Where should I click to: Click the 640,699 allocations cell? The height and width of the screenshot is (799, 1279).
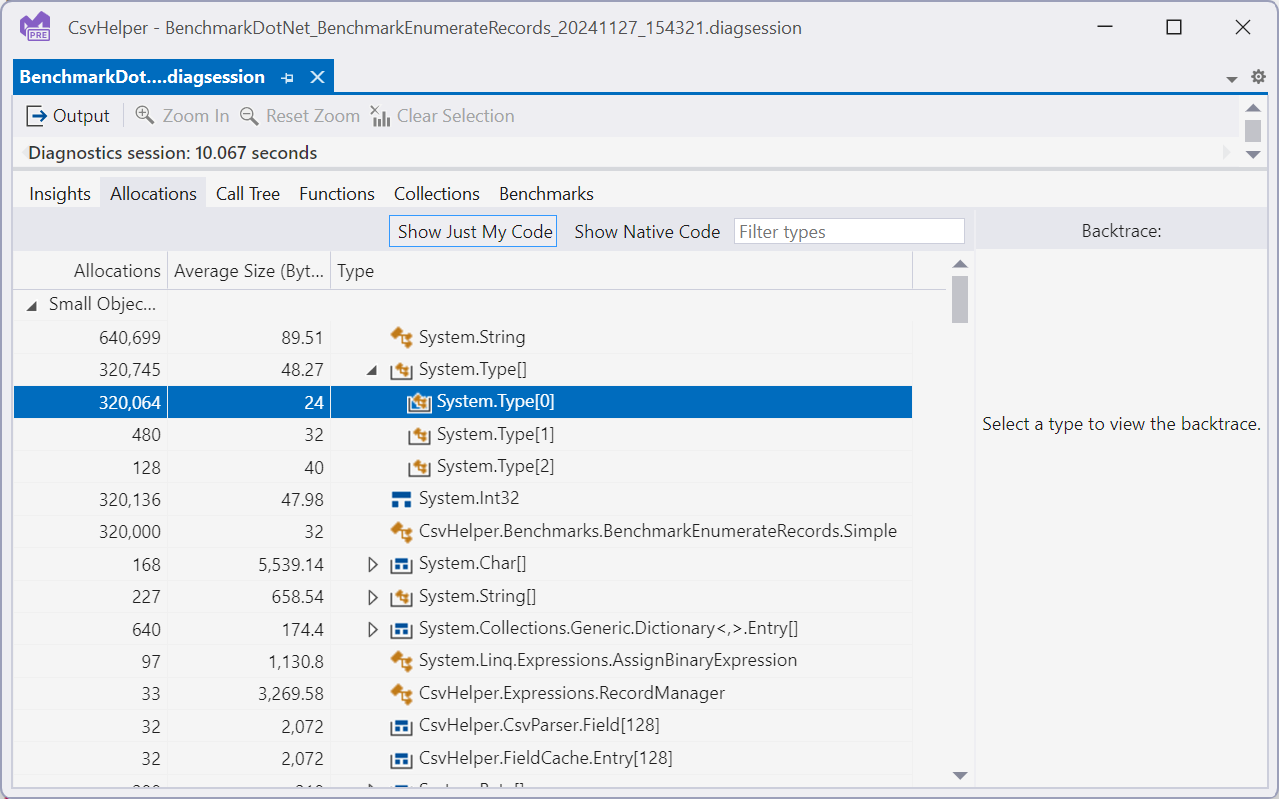tap(90, 338)
